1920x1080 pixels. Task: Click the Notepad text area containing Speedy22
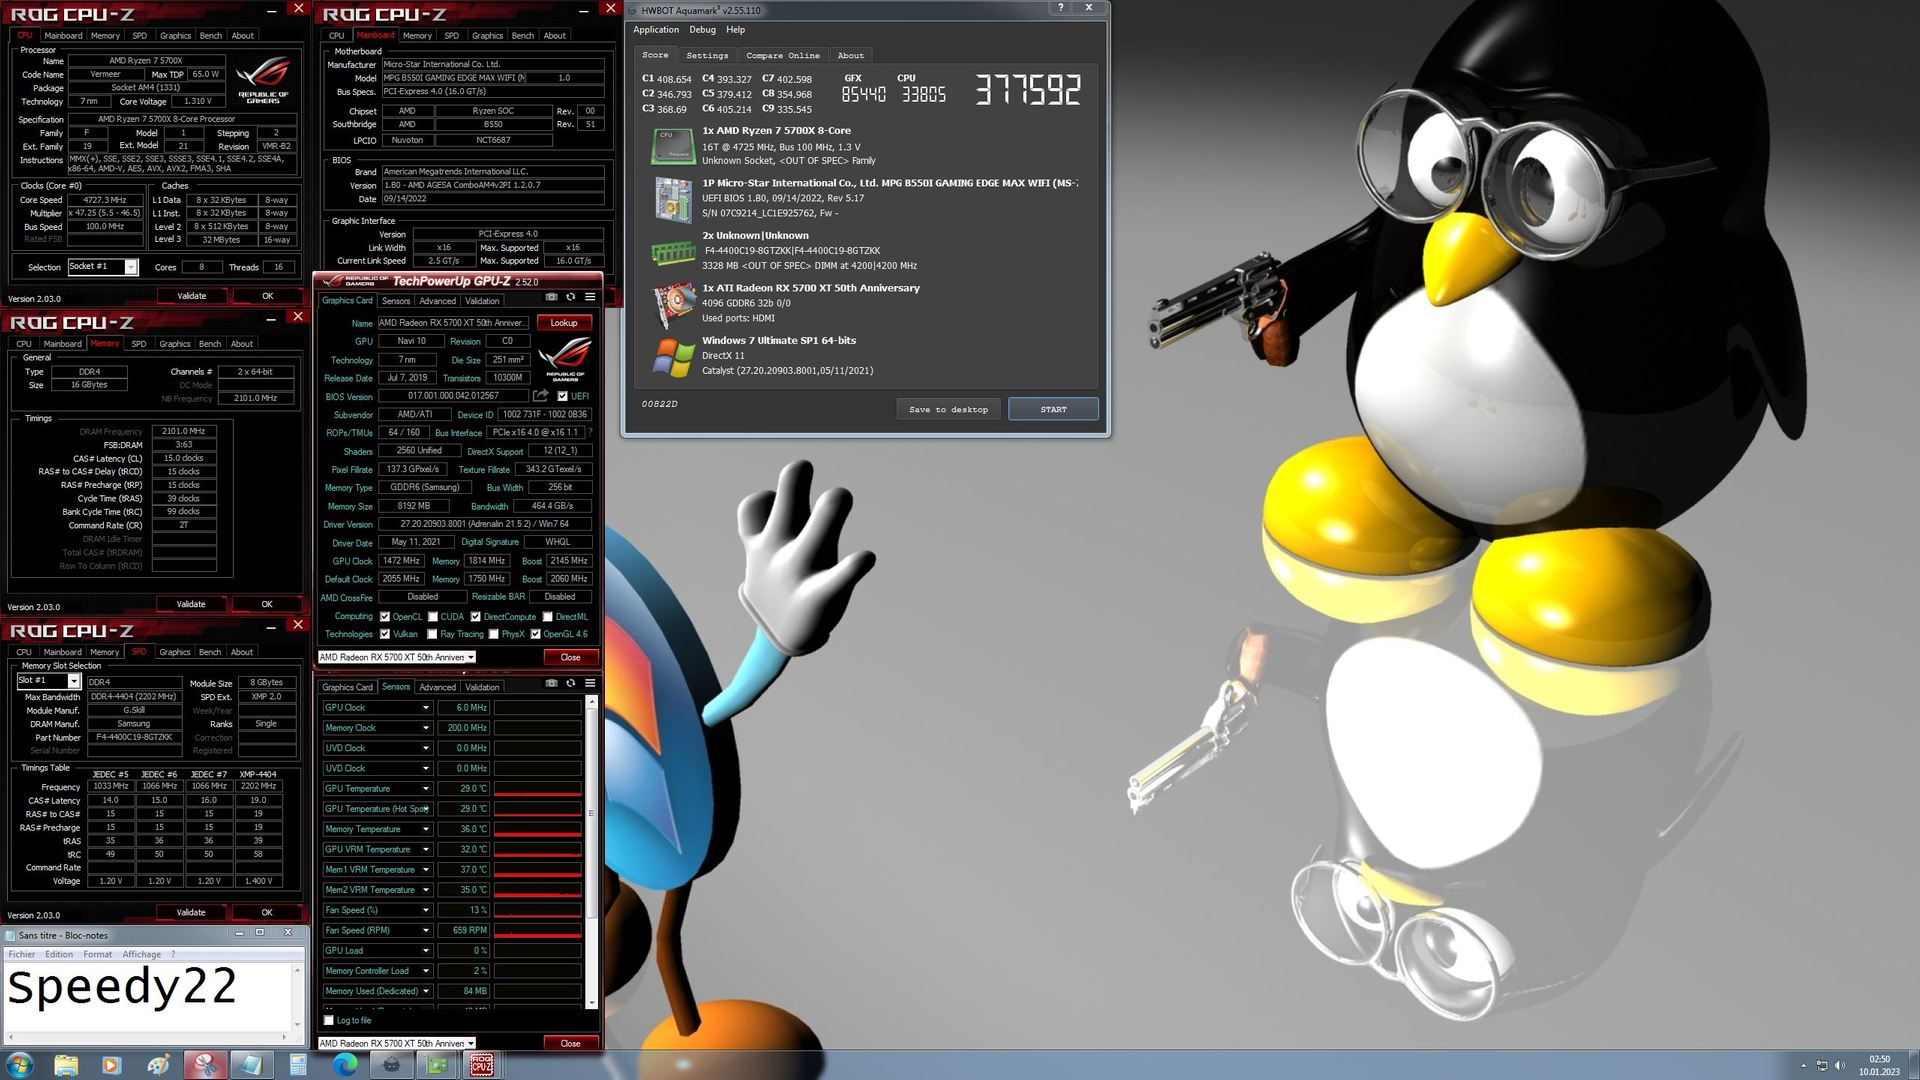148,995
